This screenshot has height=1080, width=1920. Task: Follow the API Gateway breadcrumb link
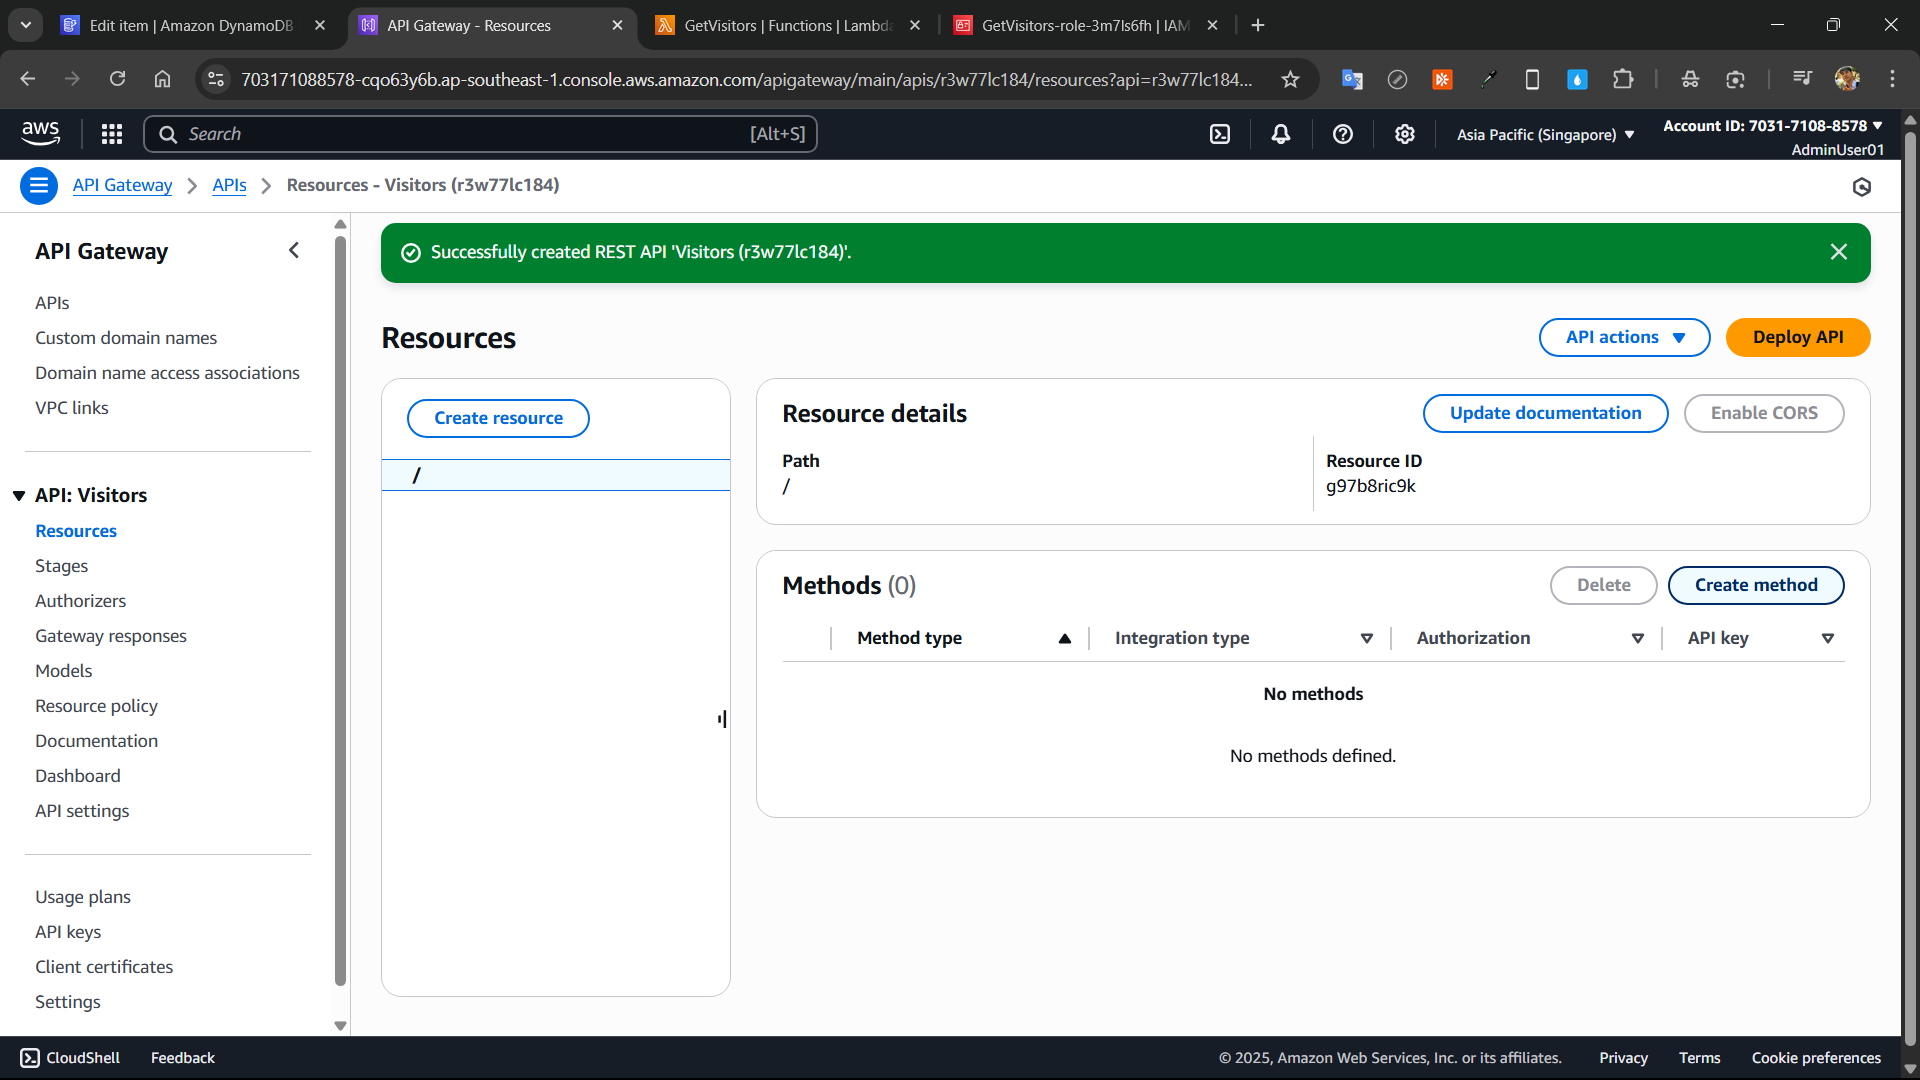tap(122, 185)
